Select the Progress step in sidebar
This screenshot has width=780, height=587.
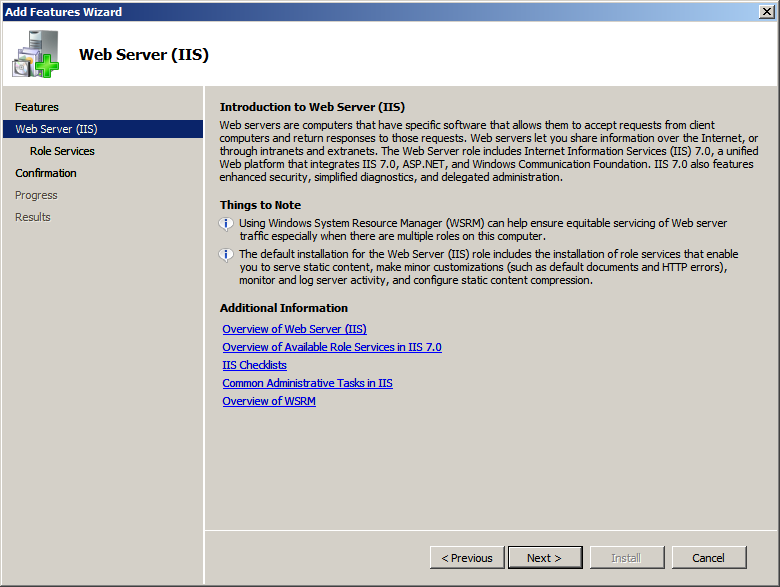(x=36, y=195)
